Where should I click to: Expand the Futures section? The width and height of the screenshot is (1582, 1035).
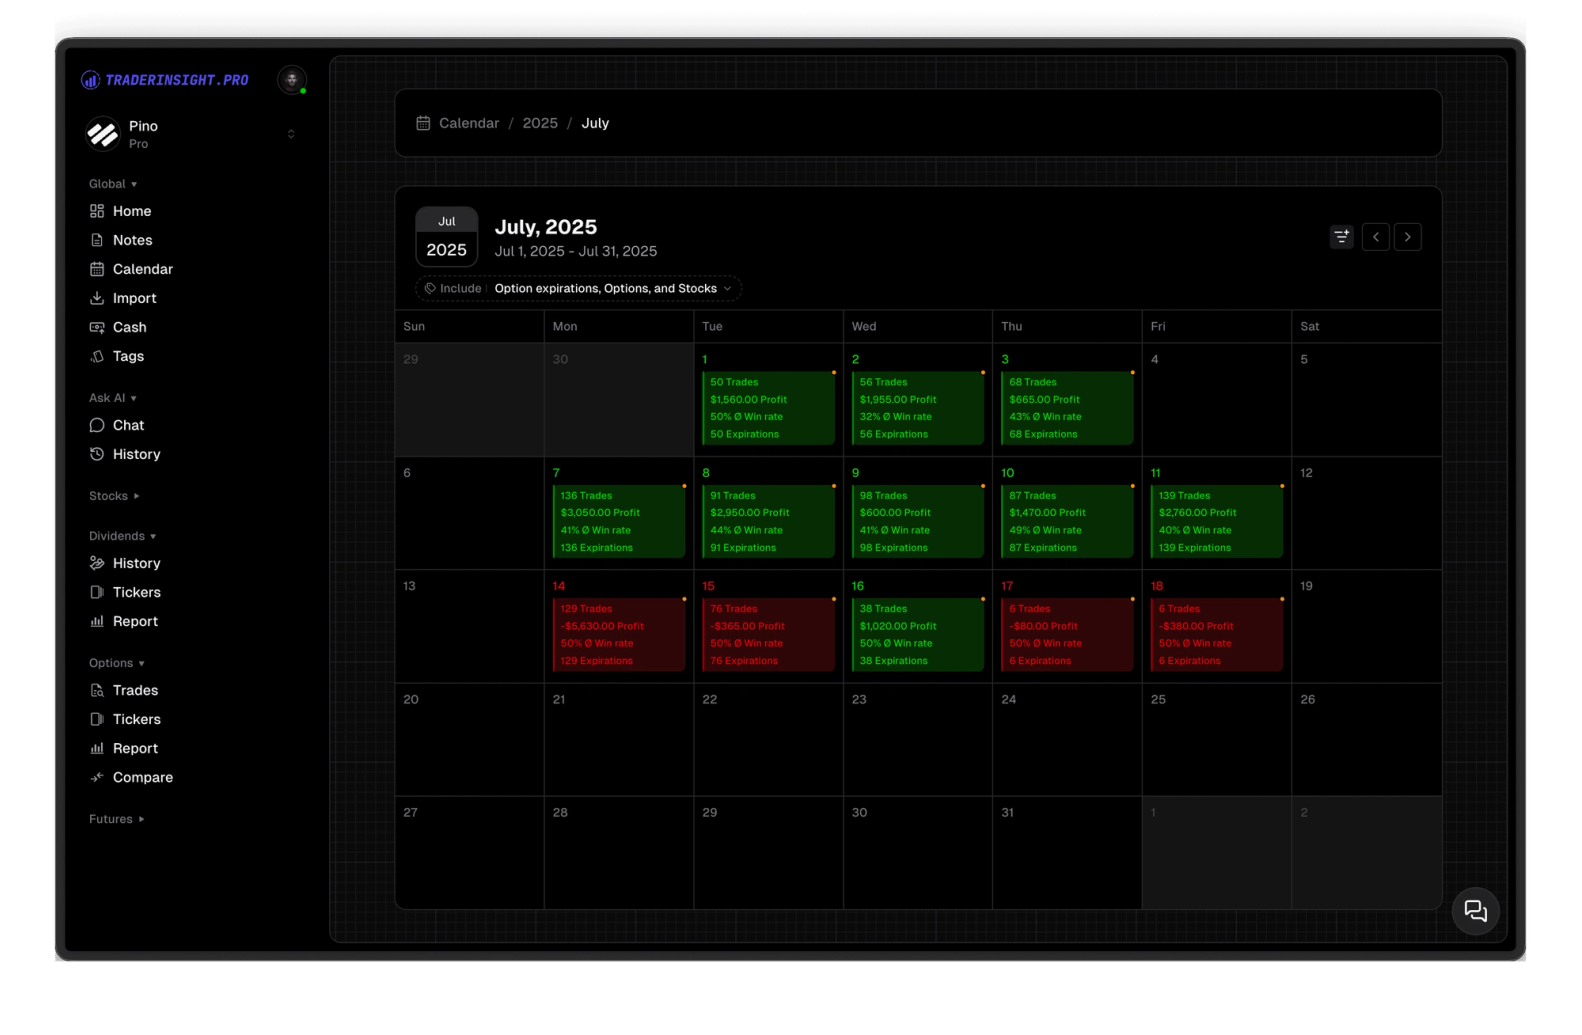pyautogui.click(x=116, y=819)
